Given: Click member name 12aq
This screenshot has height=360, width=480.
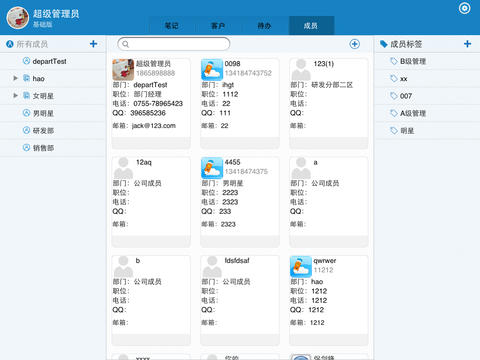Looking at the screenshot, I should click(x=144, y=162).
